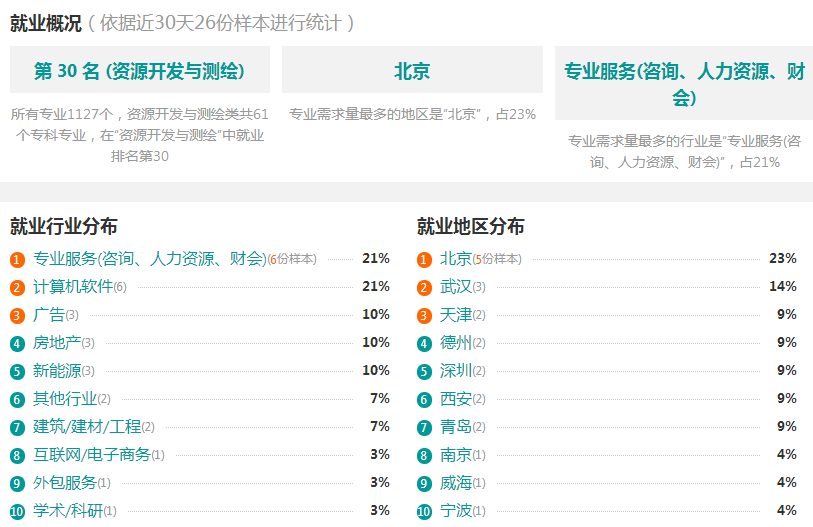Click rank 8 badge beside 南京

[x=424, y=455]
